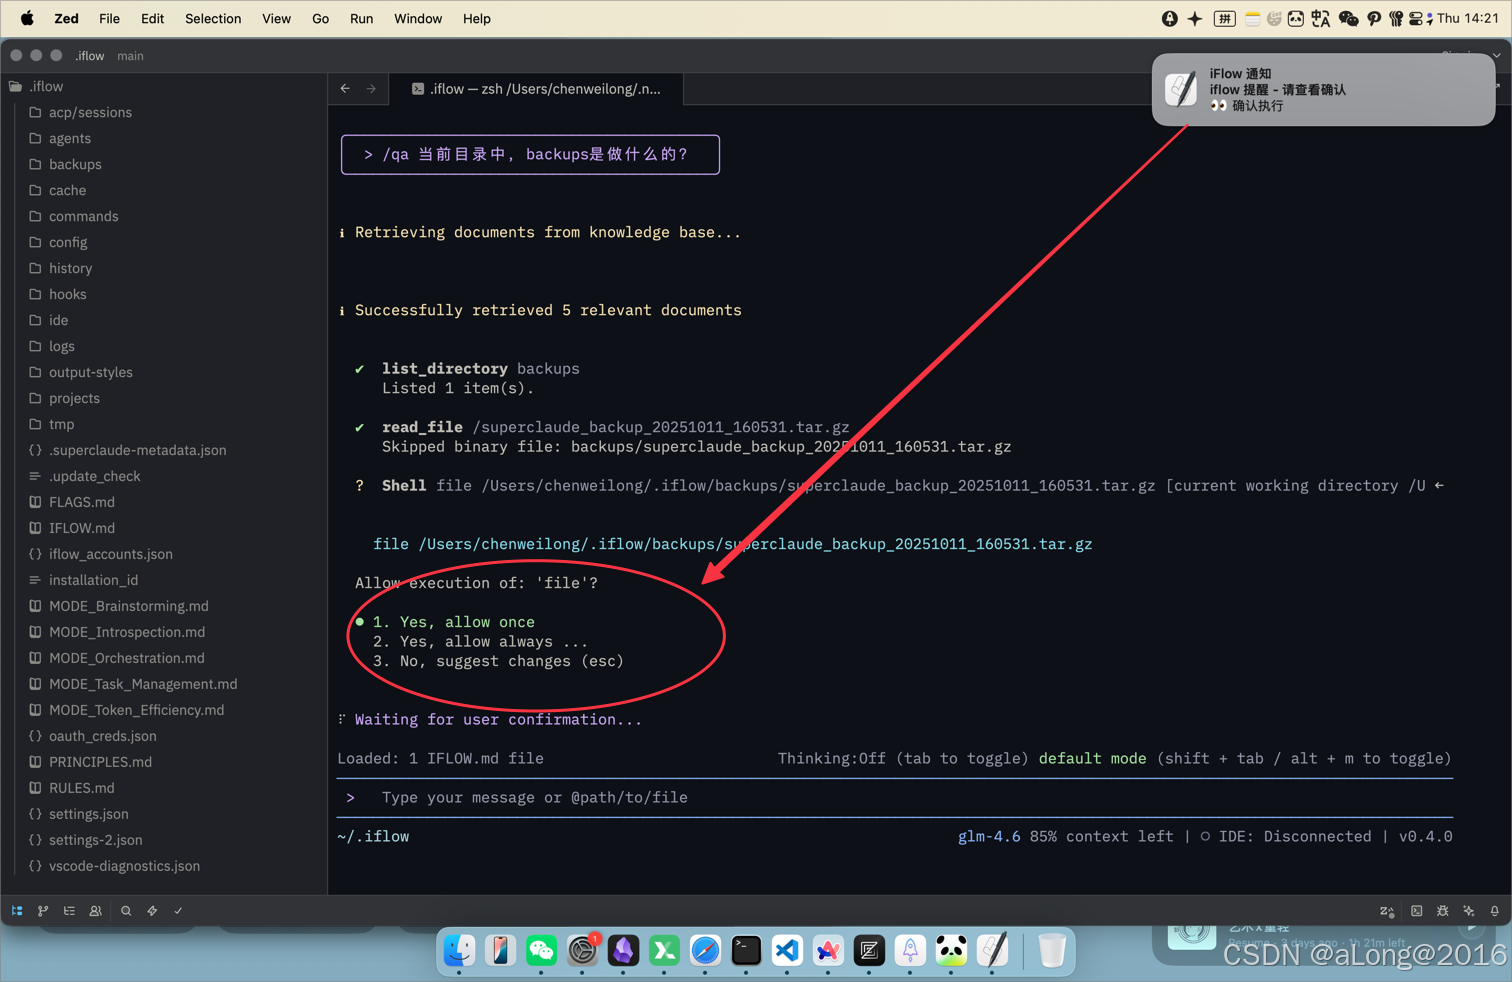The width and height of the screenshot is (1512, 982).
Task: Open the Run menu
Action: tap(361, 18)
